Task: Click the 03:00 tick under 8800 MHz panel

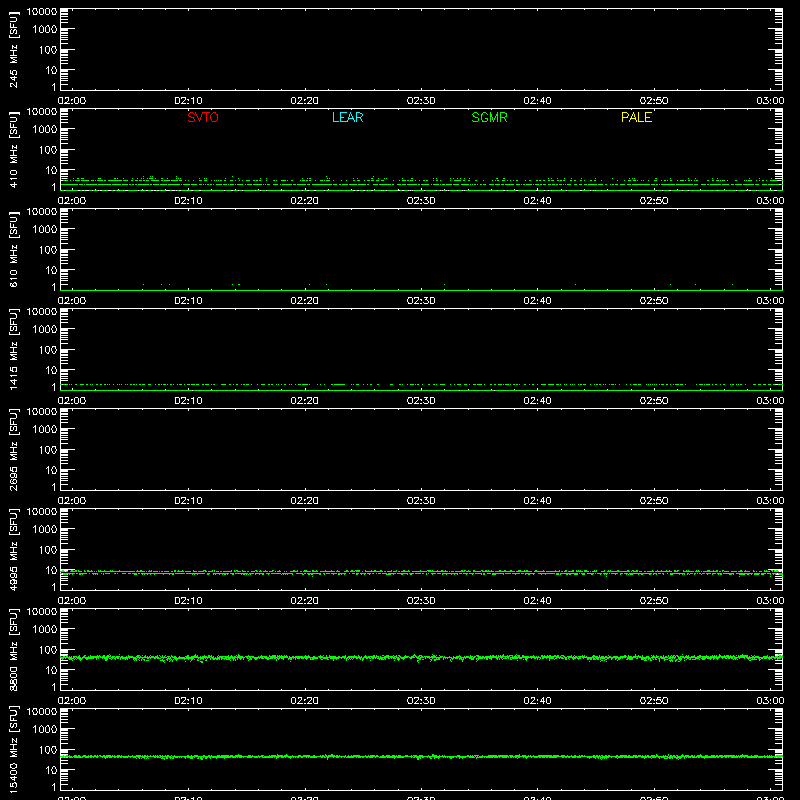Action: coord(770,701)
